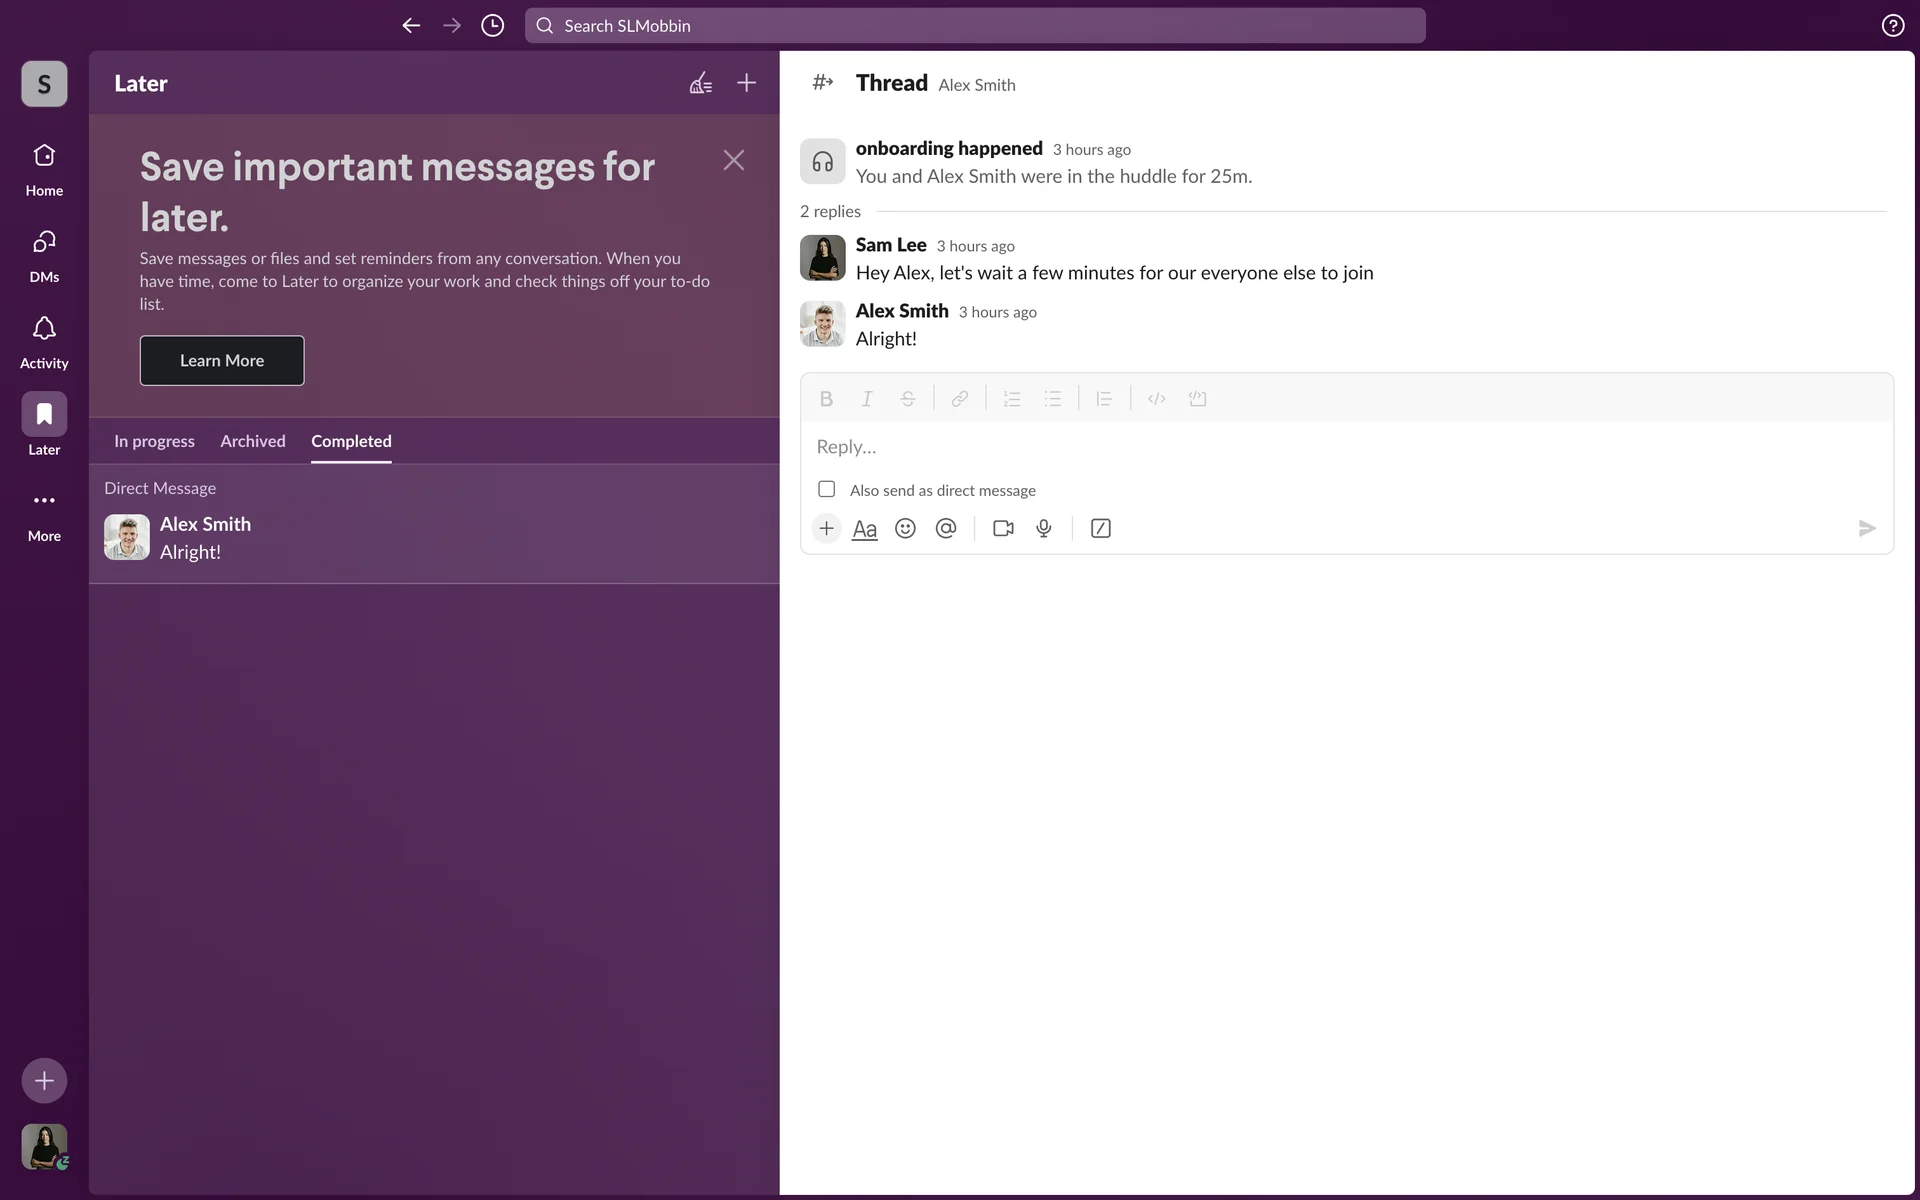Switch to the Archived tab
The image size is (1920, 1200).
(253, 441)
